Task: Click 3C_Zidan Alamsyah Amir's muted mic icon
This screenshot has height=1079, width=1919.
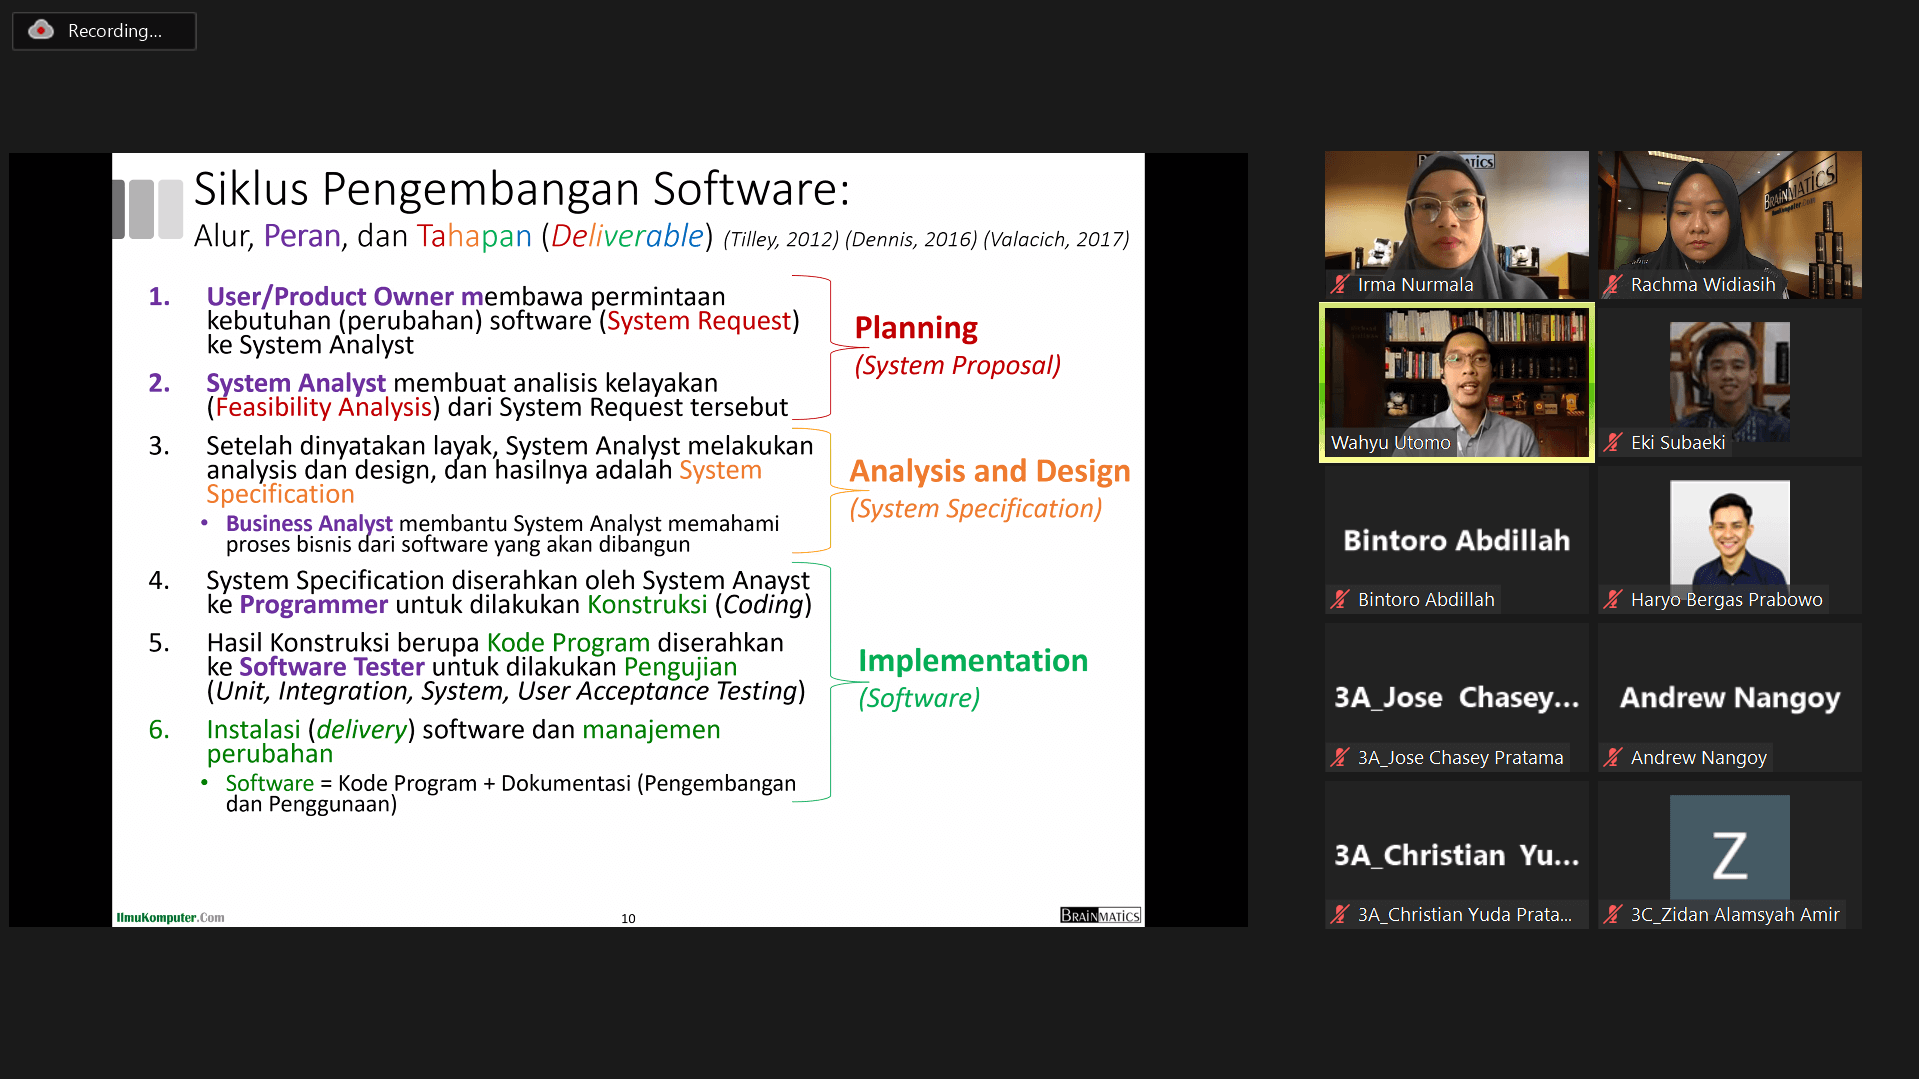Action: click(x=1612, y=914)
